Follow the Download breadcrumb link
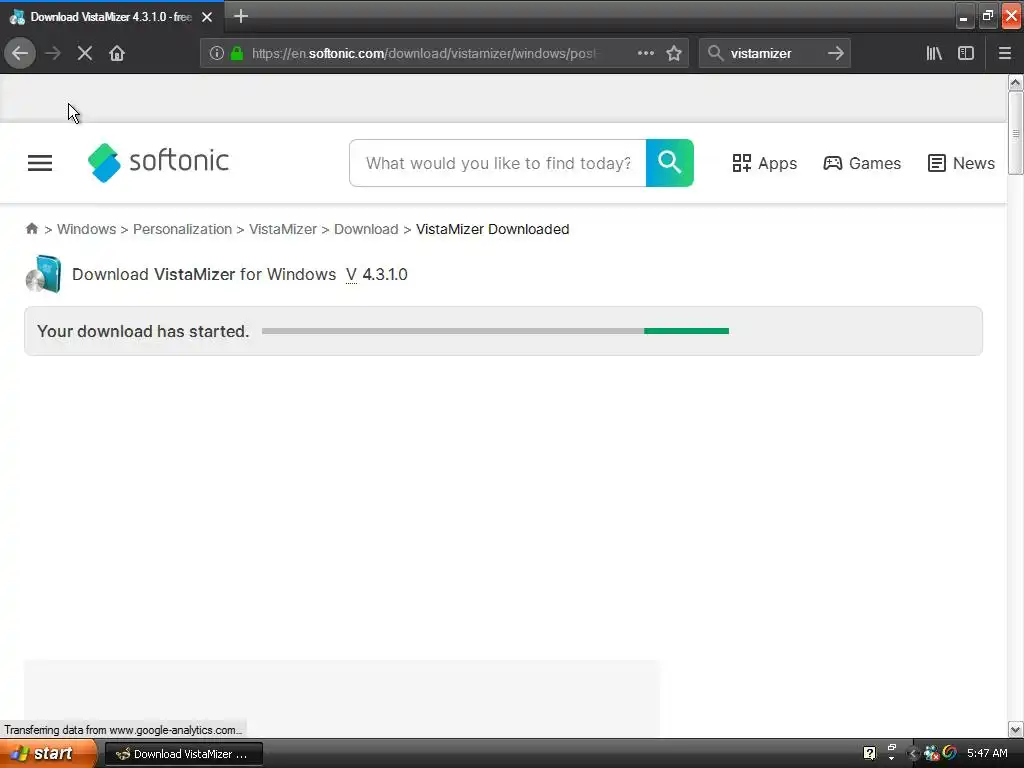This screenshot has width=1024, height=768. (366, 229)
